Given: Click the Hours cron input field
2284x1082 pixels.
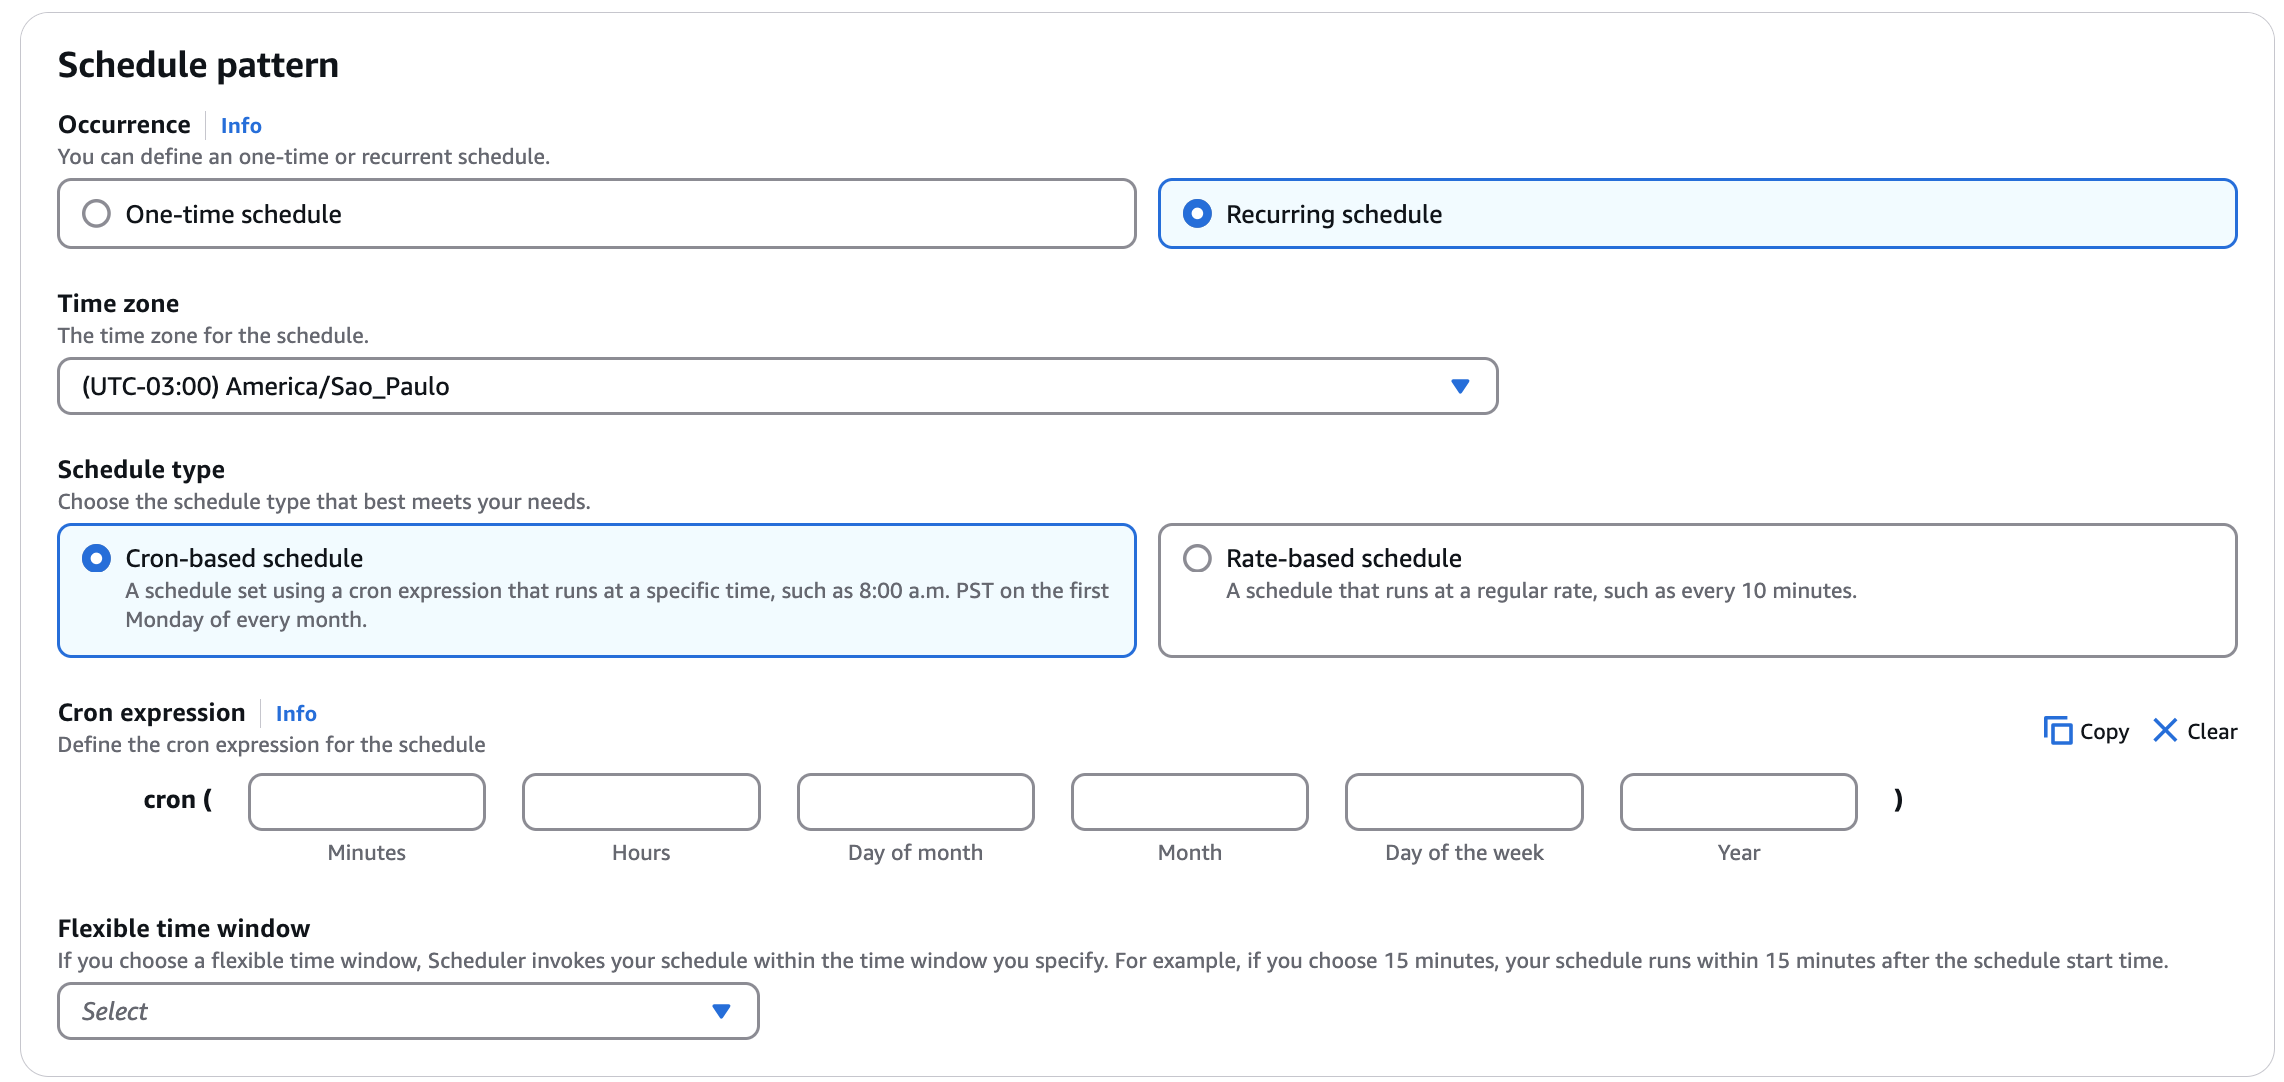Looking at the screenshot, I should [641, 801].
